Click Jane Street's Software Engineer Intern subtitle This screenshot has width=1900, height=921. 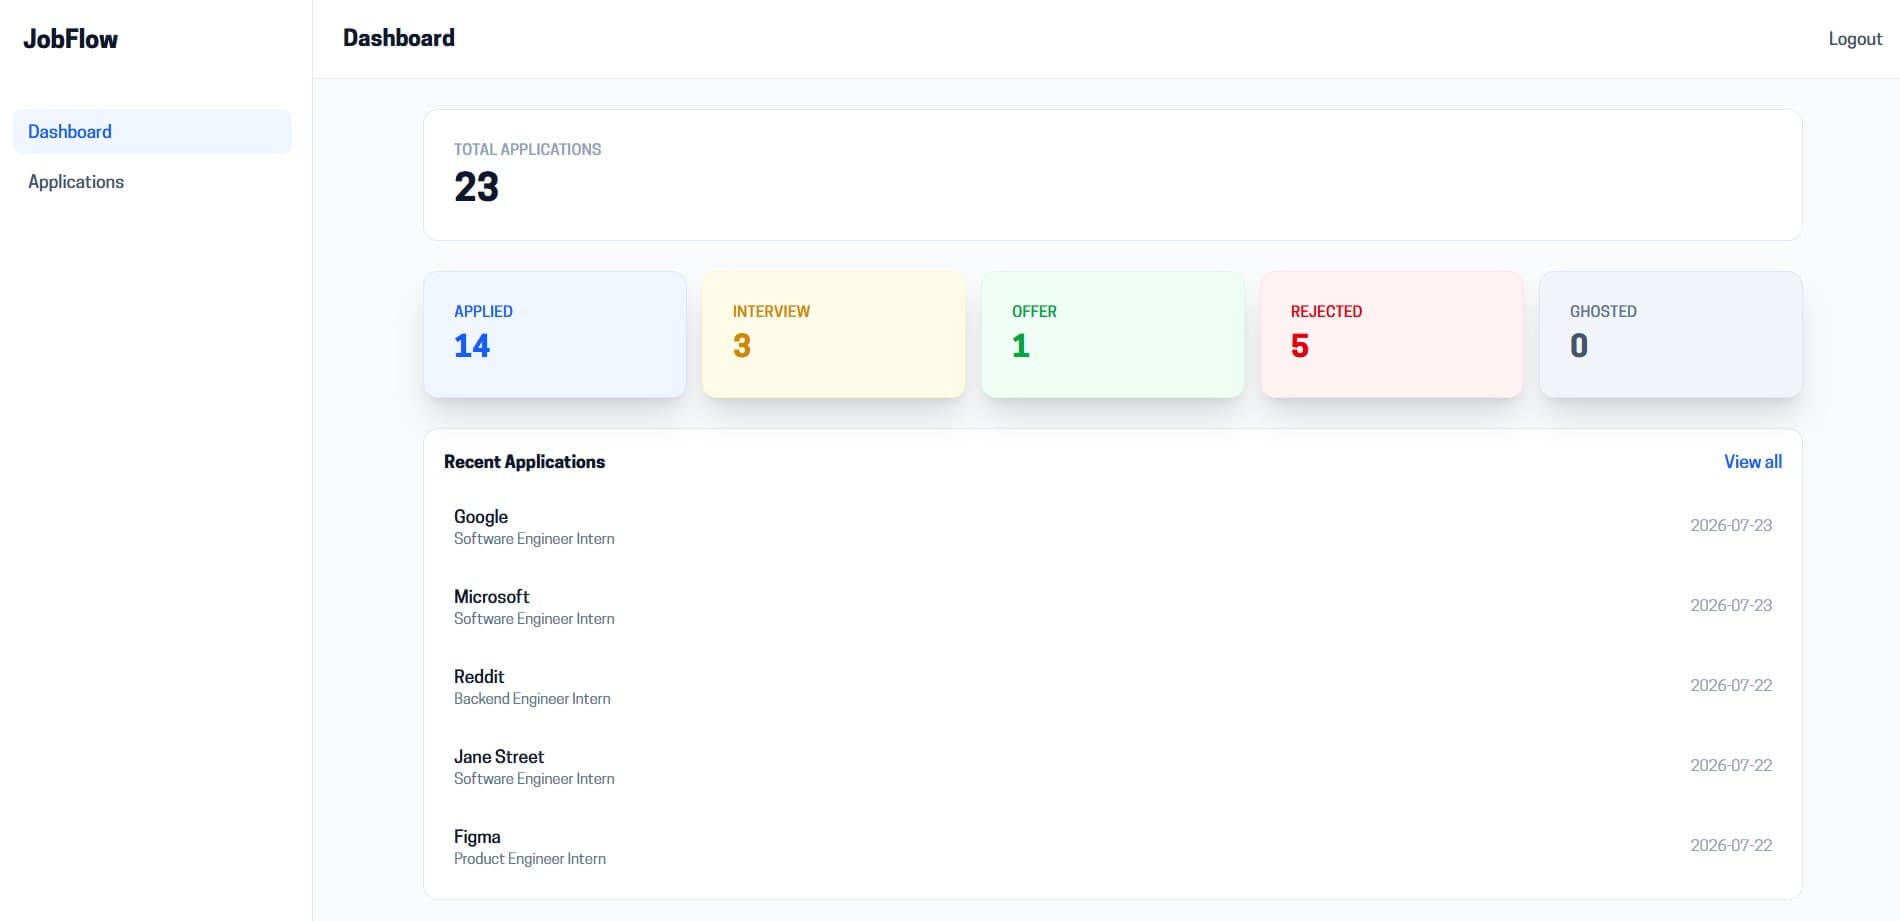click(x=534, y=779)
